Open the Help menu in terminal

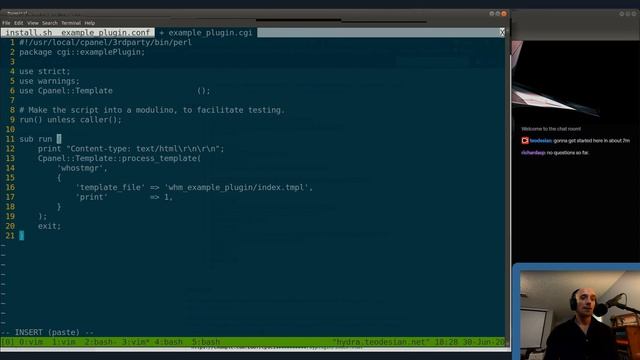90,23
